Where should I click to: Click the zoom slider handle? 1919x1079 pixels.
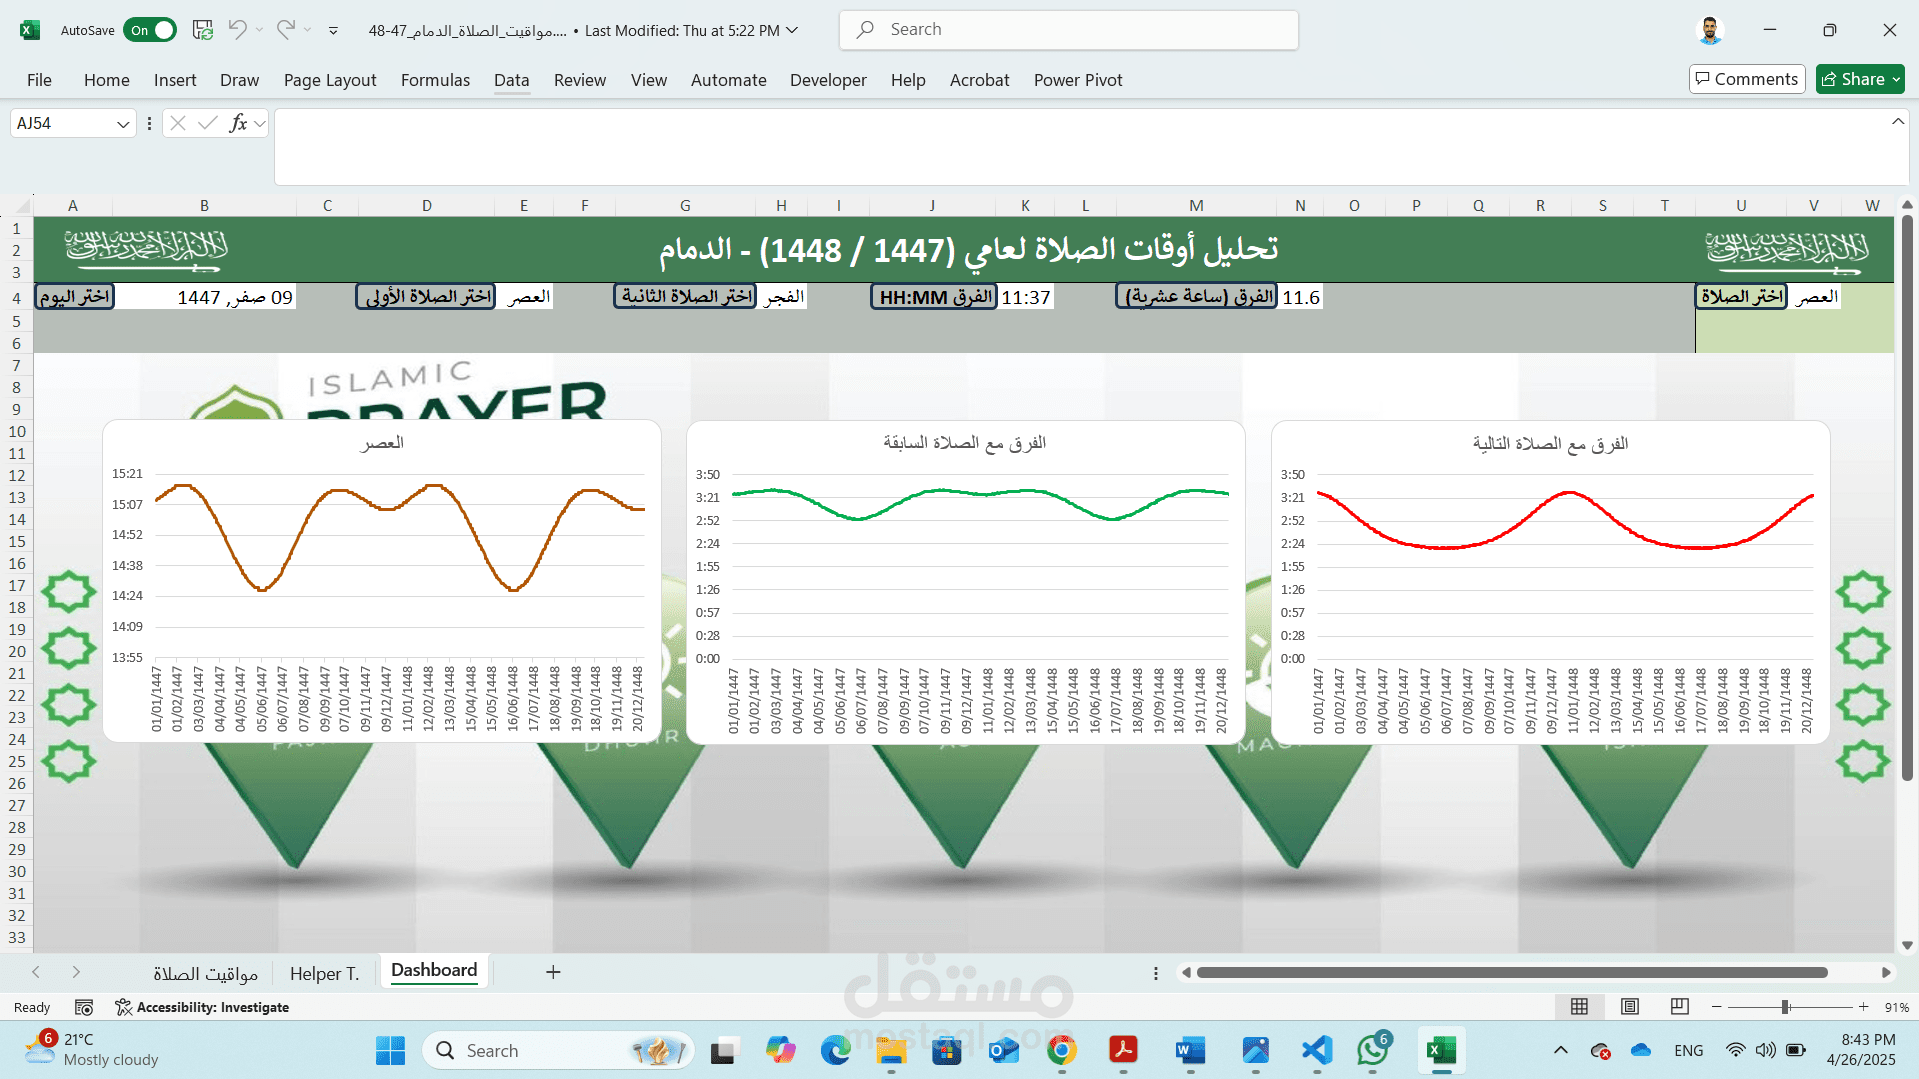point(1786,1007)
